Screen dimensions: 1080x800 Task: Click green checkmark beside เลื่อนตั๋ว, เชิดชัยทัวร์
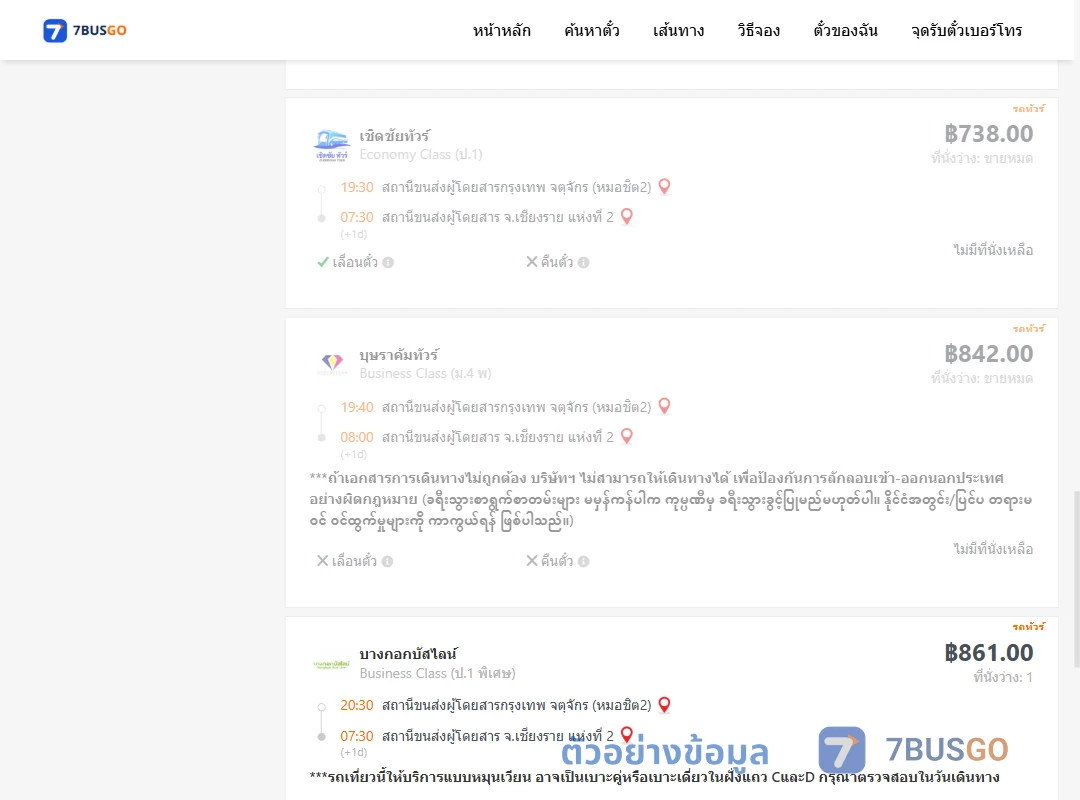point(322,262)
